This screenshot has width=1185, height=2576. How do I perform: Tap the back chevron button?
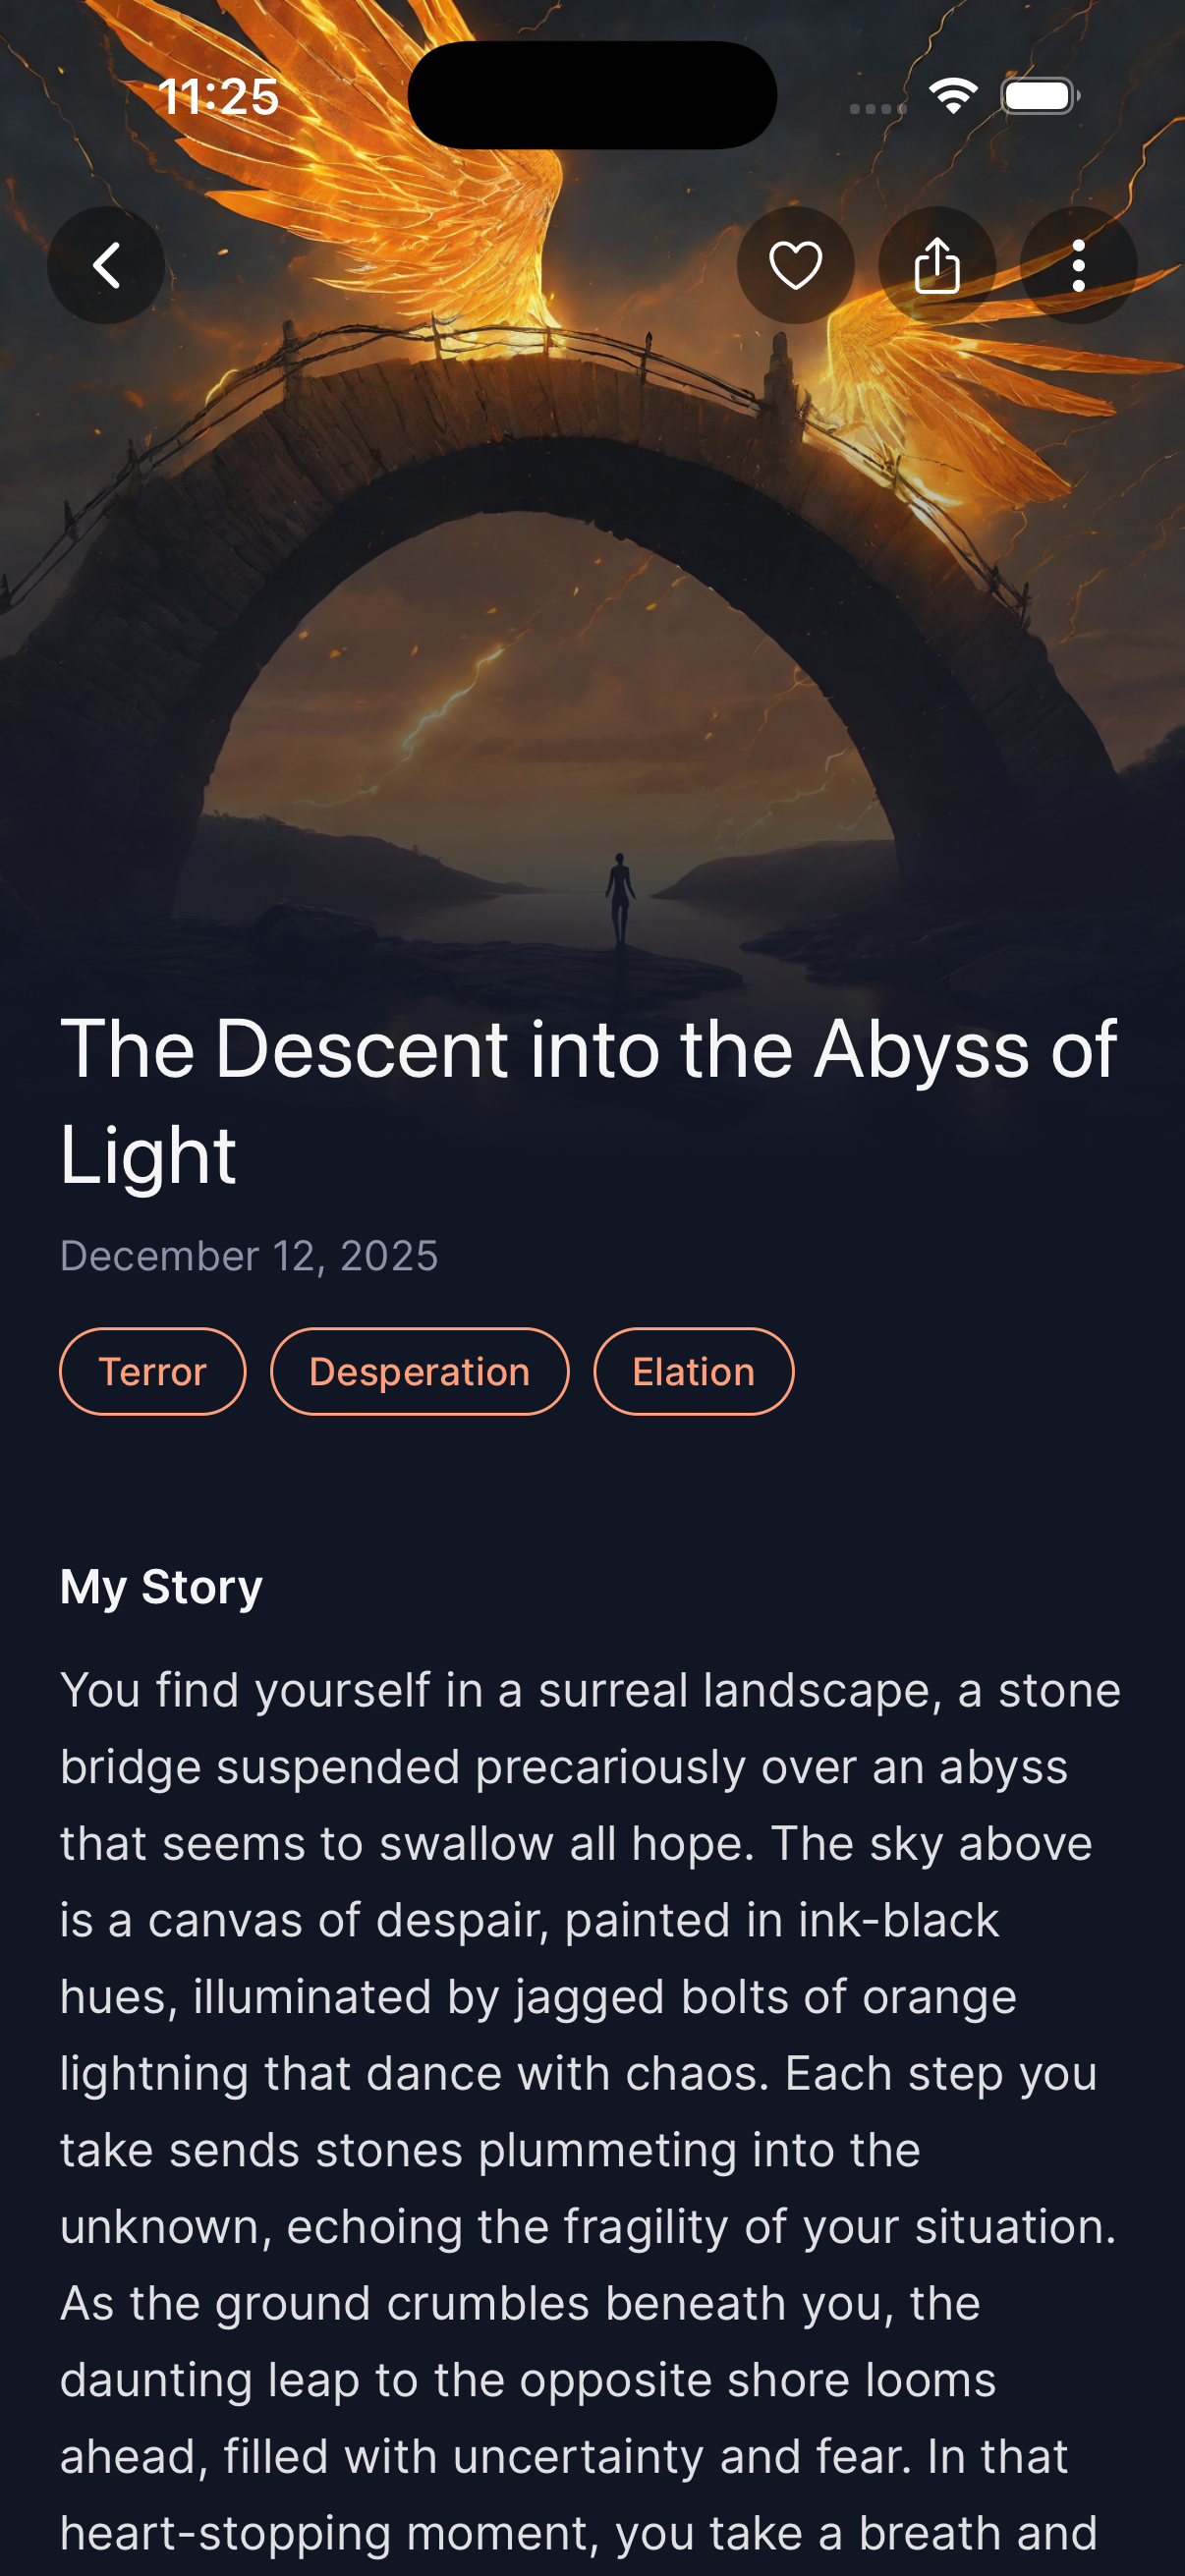point(106,265)
